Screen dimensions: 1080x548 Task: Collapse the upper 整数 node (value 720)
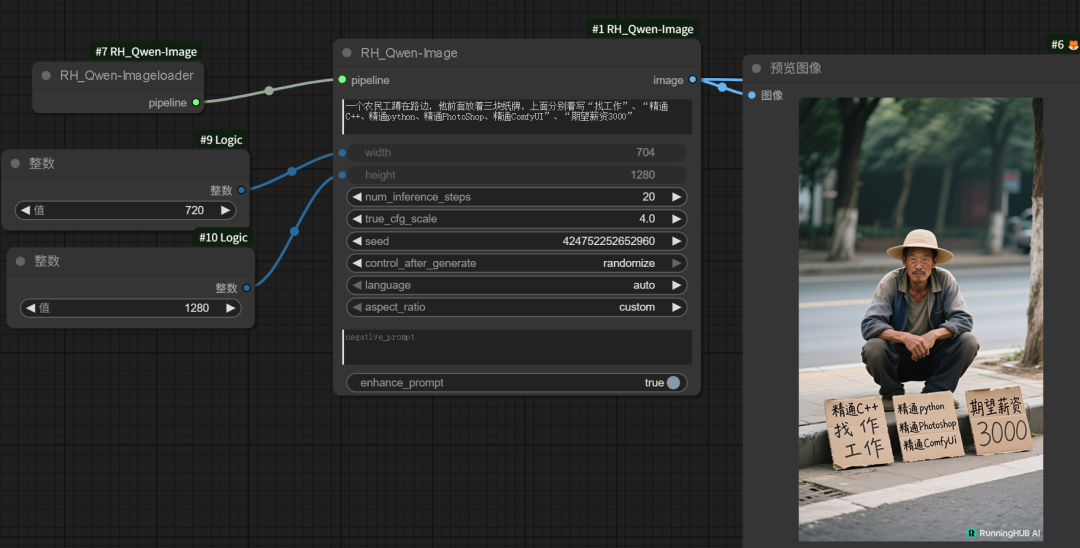(15, 164)
